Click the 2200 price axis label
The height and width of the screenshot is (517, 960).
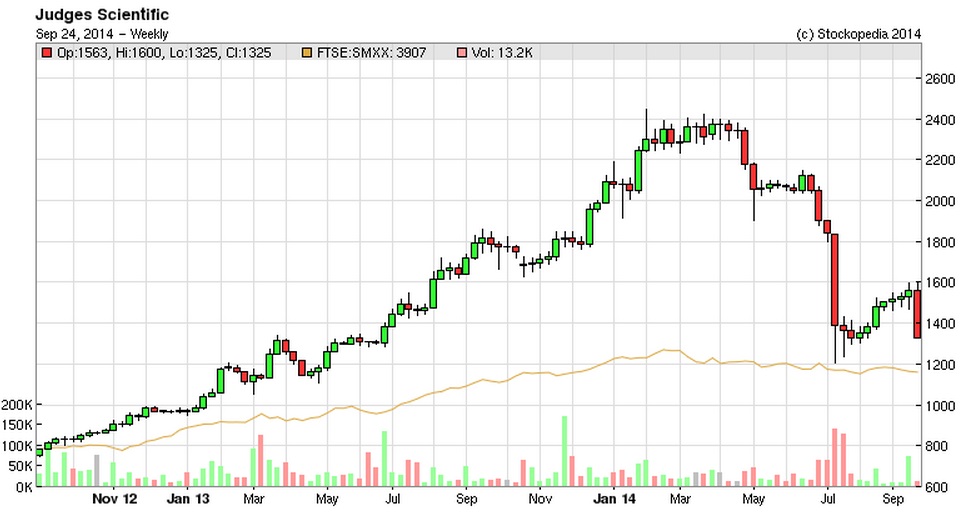tap(940, 160)
